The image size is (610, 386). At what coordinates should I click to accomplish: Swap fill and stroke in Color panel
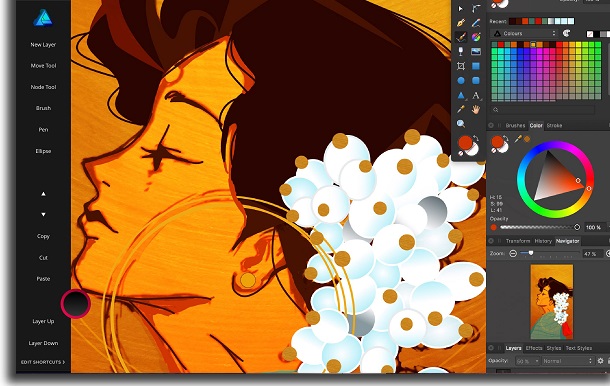tap(506, 138)
